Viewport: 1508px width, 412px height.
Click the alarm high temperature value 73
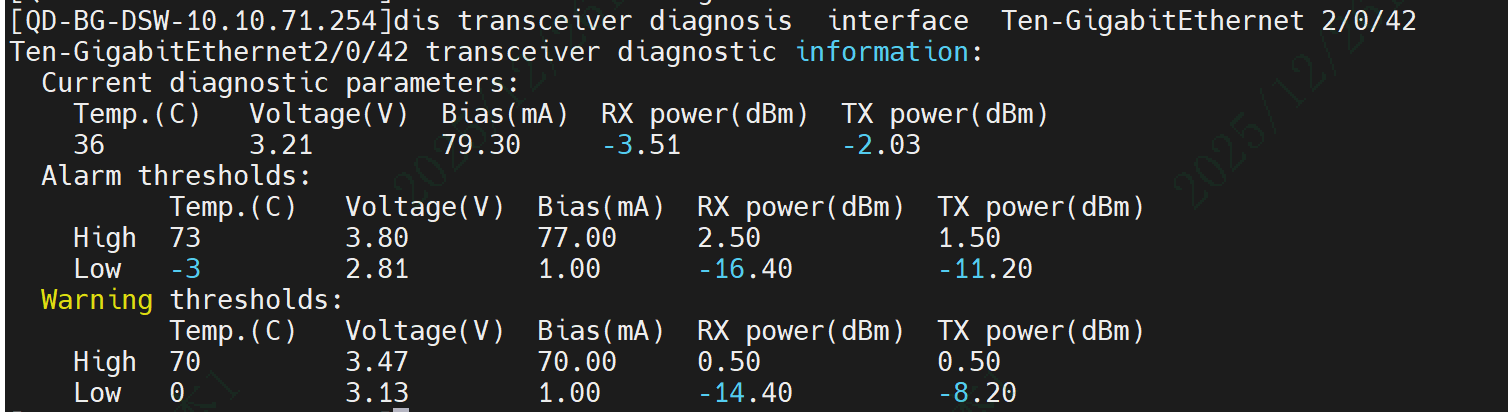[x=185, y=238]
